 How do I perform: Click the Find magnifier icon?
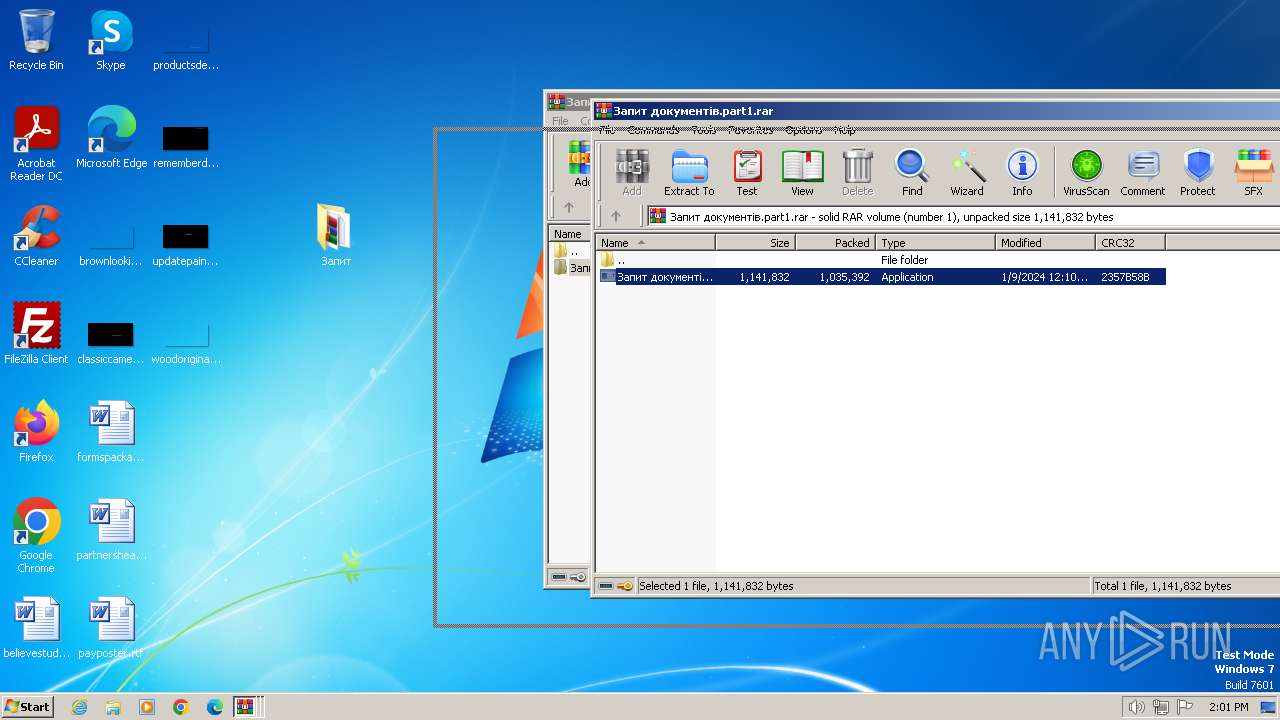(912, 173)
